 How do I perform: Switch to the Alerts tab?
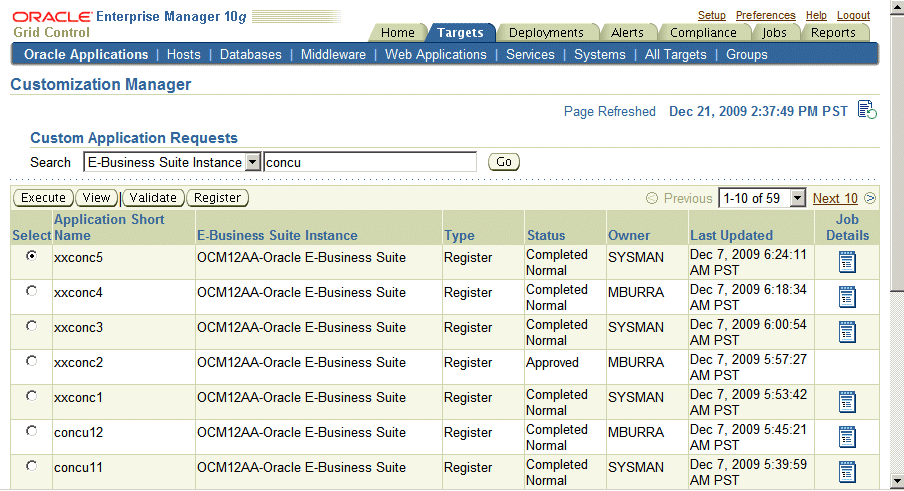[x=627, y=33]
